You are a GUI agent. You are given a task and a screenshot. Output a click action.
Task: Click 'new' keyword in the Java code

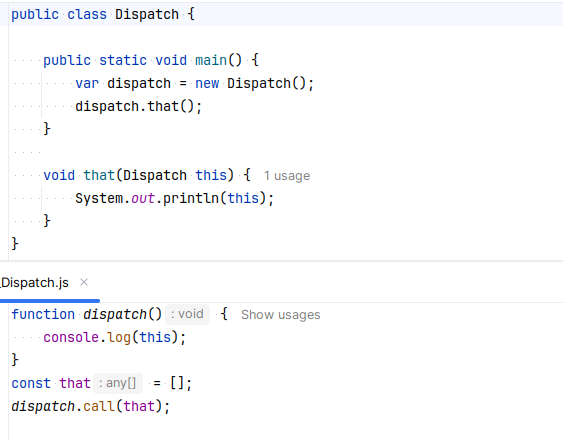207,83
